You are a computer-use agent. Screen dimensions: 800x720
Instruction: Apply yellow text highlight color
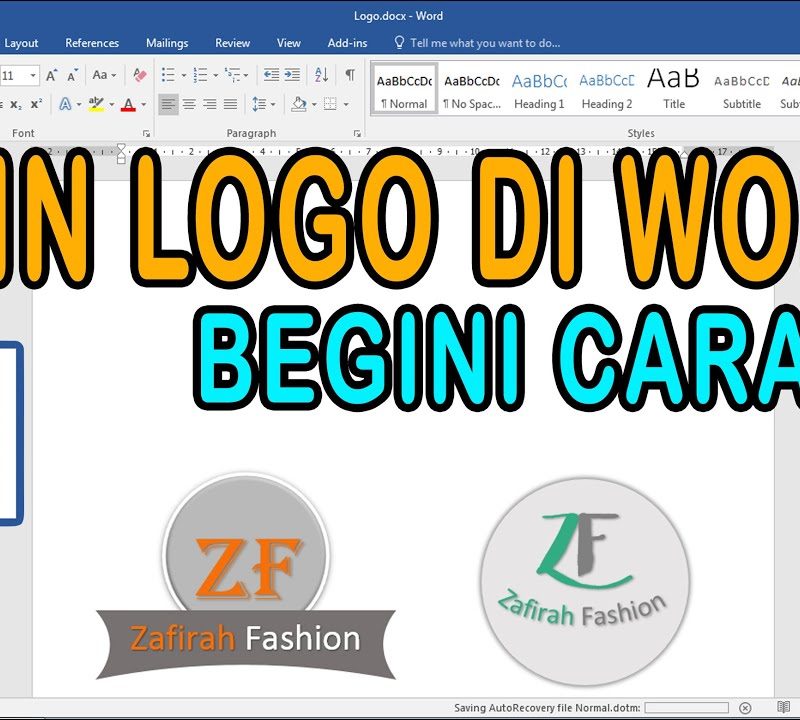(x=96, y=105)
